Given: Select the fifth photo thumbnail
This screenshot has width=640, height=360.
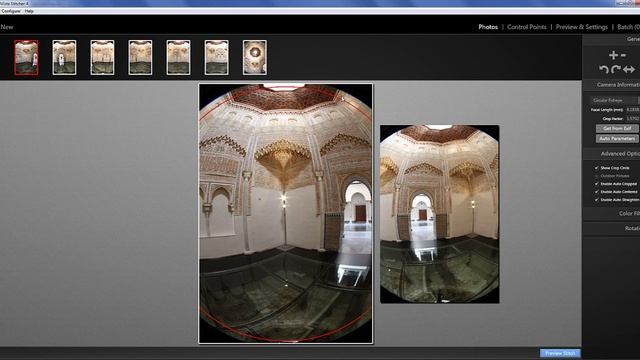Looking at the screenshot, I should (x=178, y=58).
